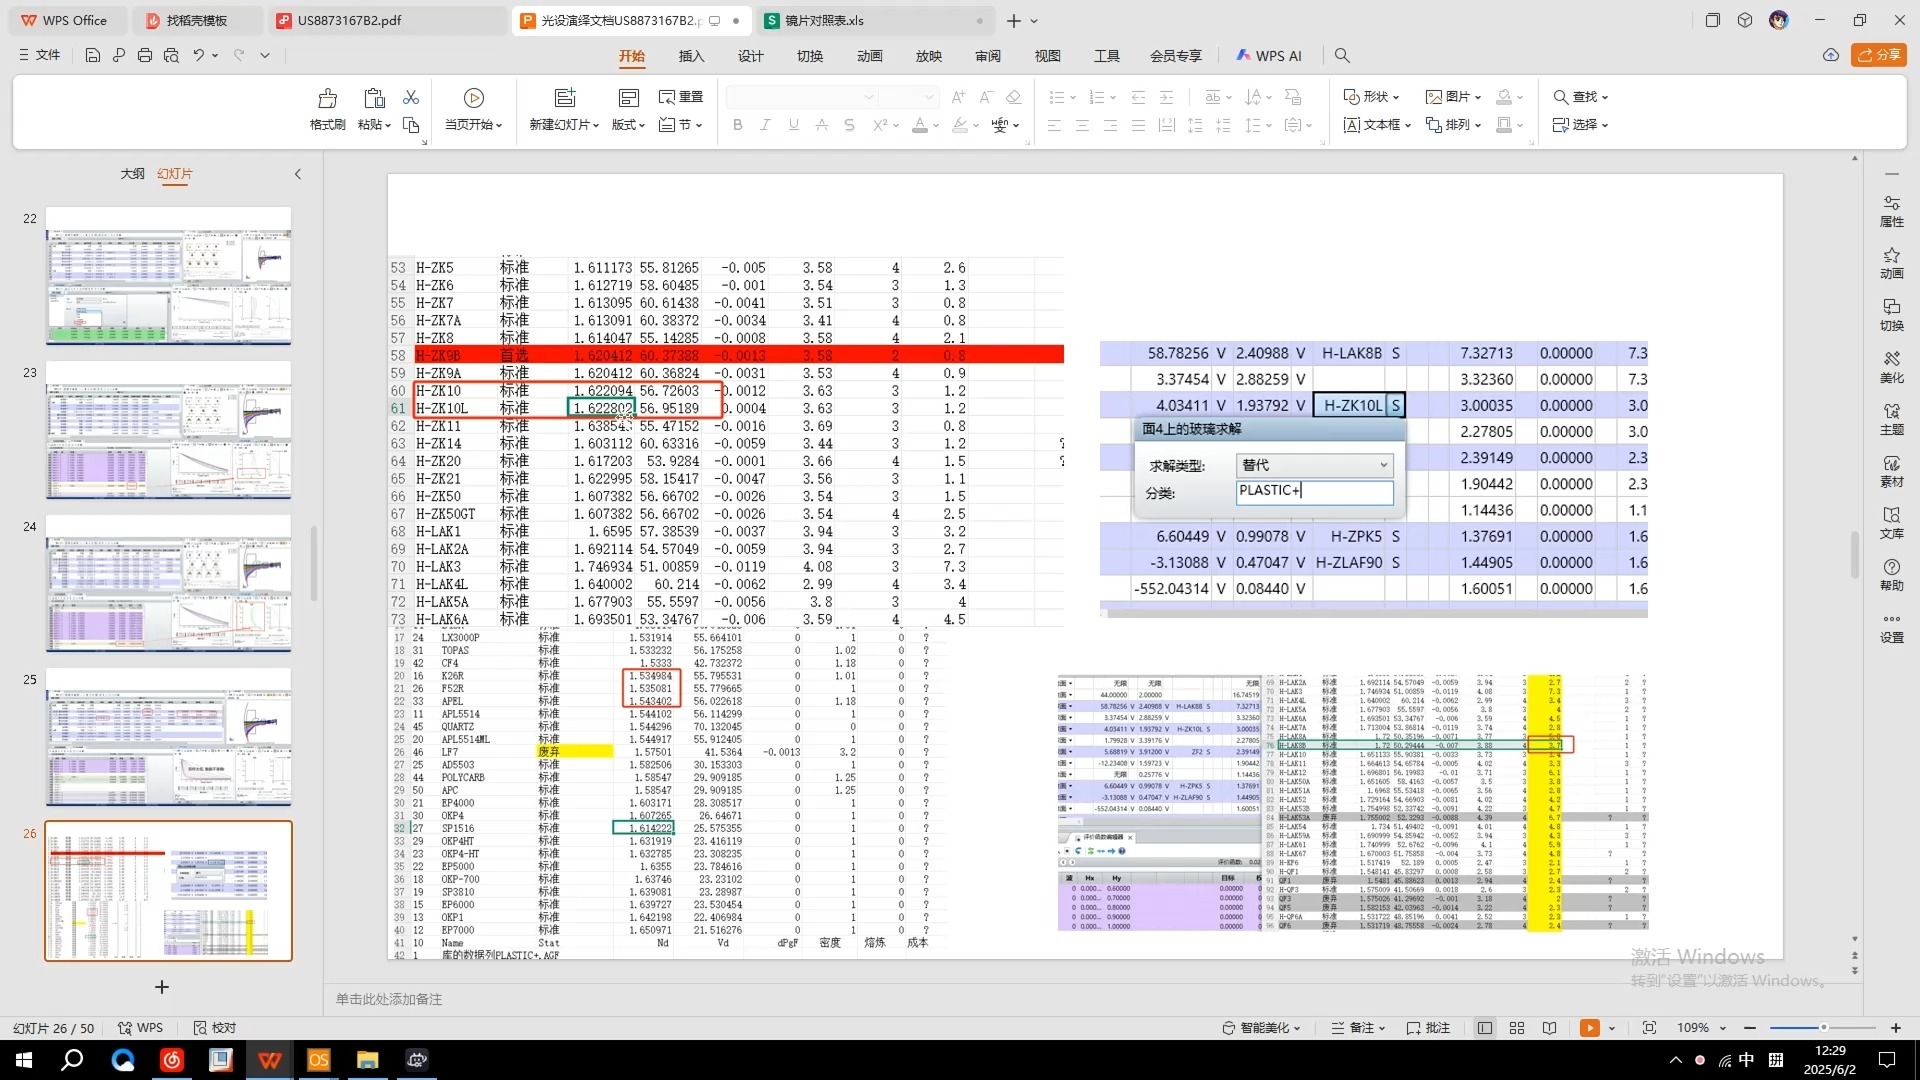This screenshot has height=1080, width=1920.
Task: Click the Text Box (文本框) icon
Action: tap(1352, 125)
